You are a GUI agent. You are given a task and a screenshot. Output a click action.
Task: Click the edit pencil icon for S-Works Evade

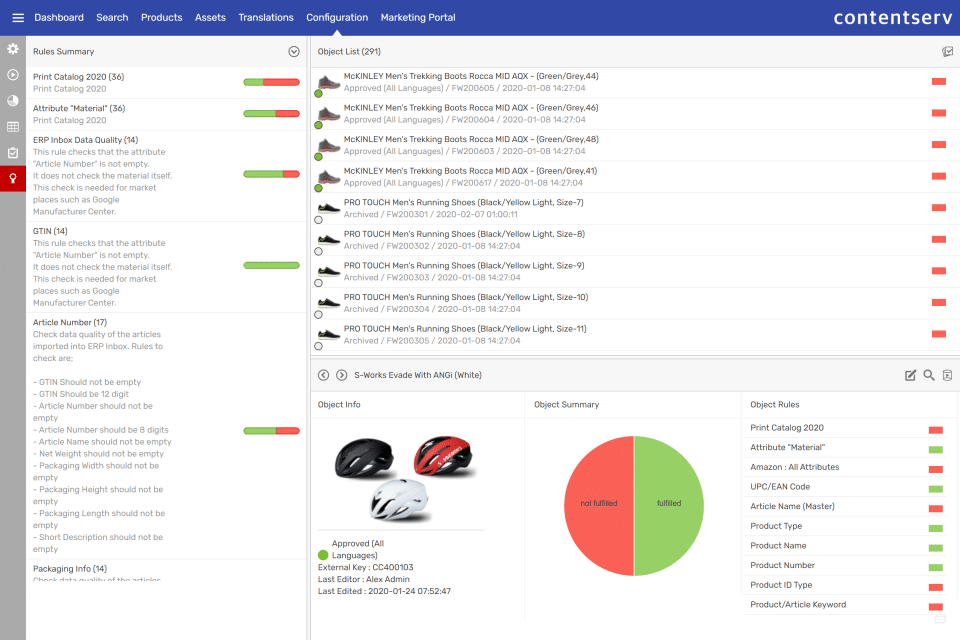[910, 375]
